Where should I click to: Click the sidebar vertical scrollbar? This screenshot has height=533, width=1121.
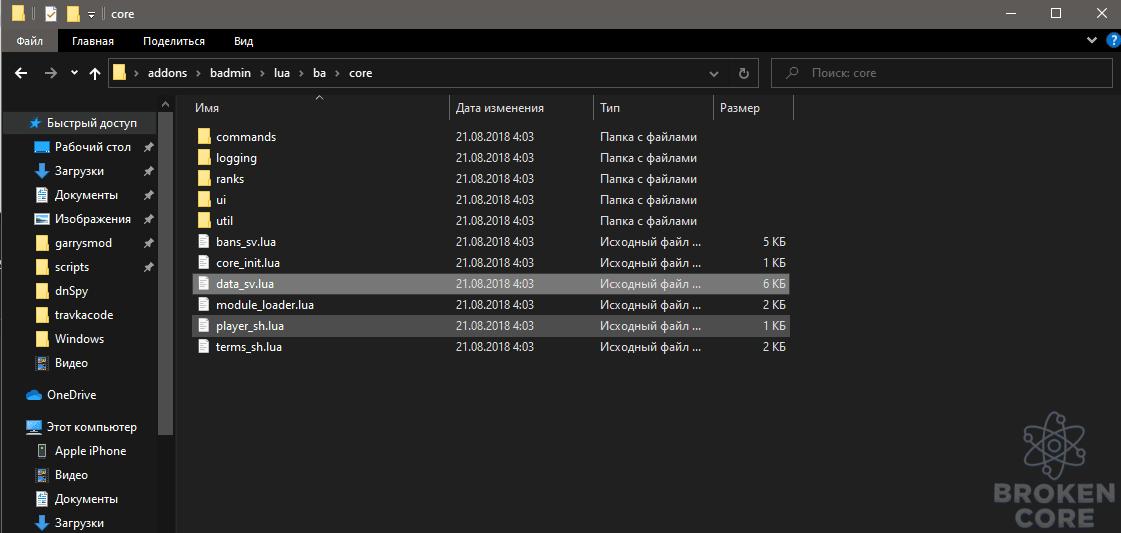click(165, 272)
